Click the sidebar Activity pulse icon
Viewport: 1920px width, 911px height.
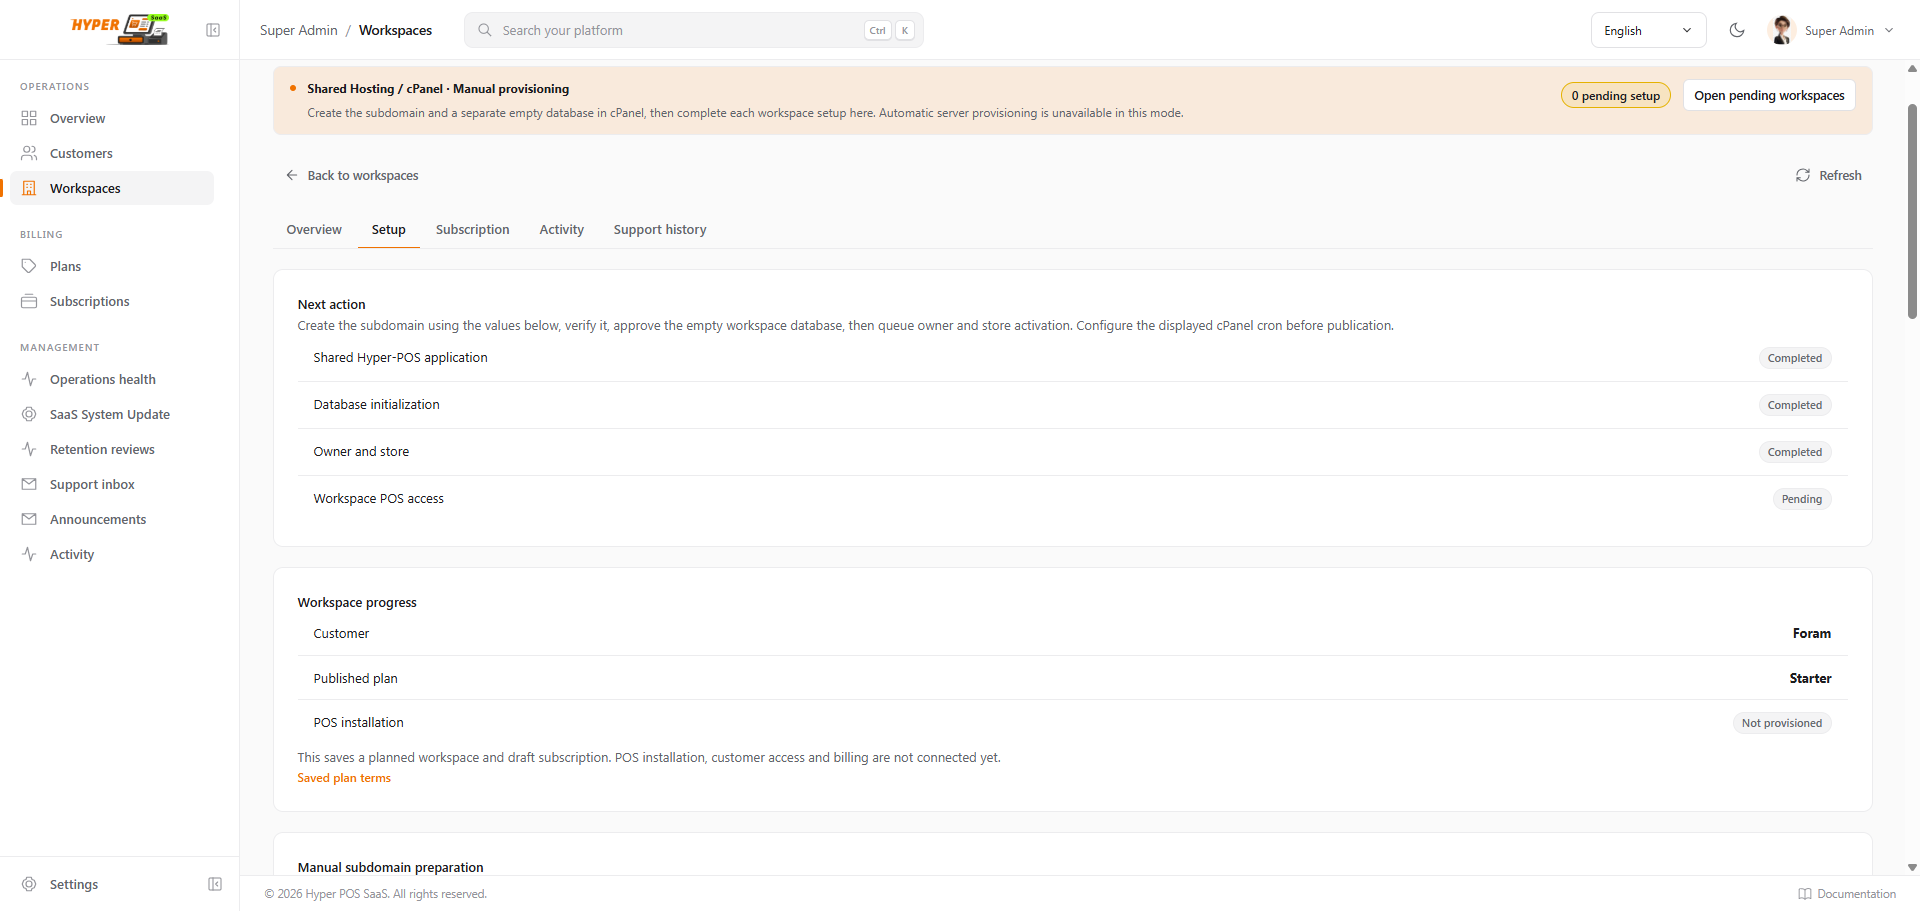point(29,554)
